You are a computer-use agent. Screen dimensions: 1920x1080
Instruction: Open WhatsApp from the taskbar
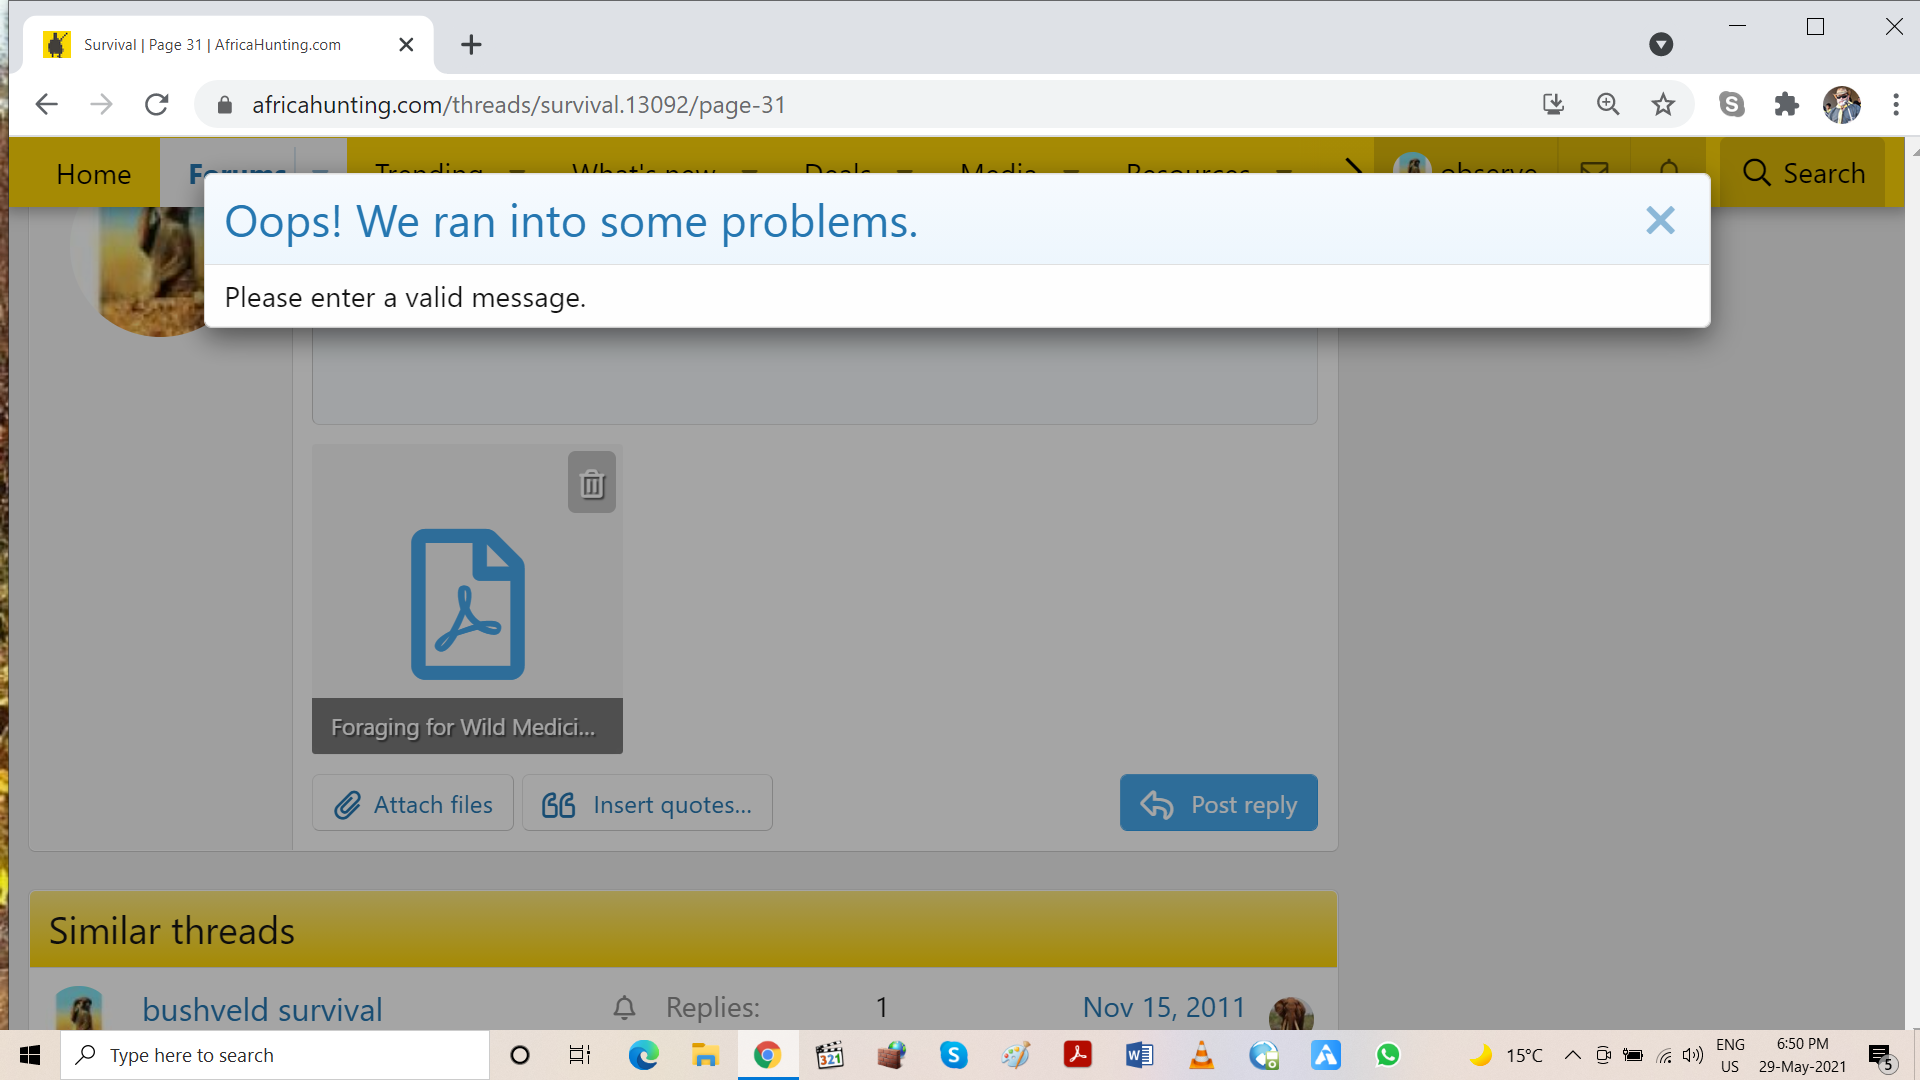click(x=1388, y=1055)
